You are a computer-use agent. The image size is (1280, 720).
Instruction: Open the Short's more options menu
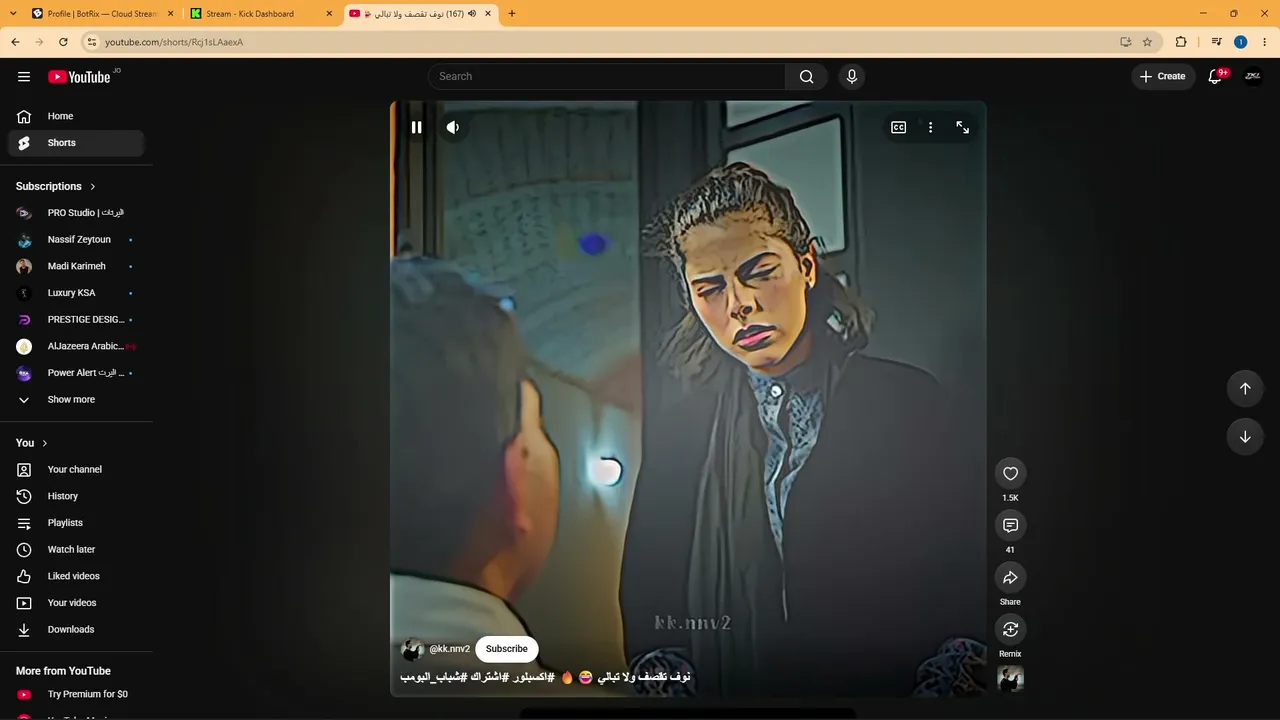[931, 128]
